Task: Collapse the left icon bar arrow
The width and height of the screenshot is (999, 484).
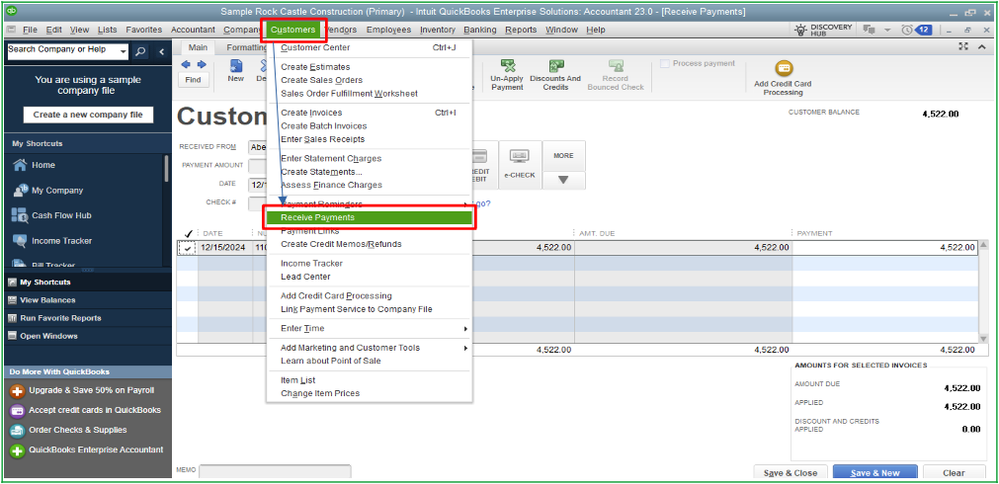Action: pos(161,52)
